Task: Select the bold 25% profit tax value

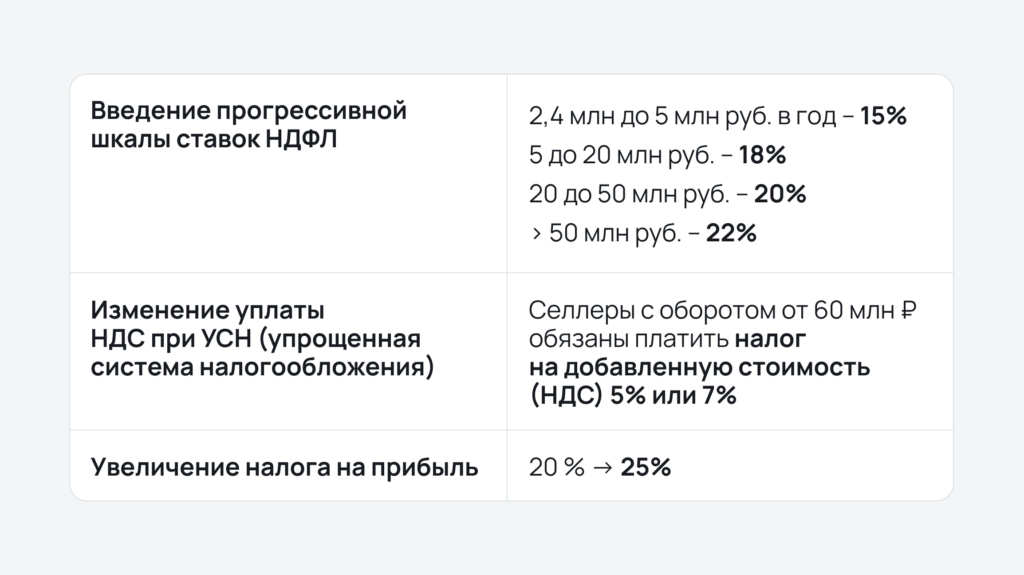Action: [645, 466]
